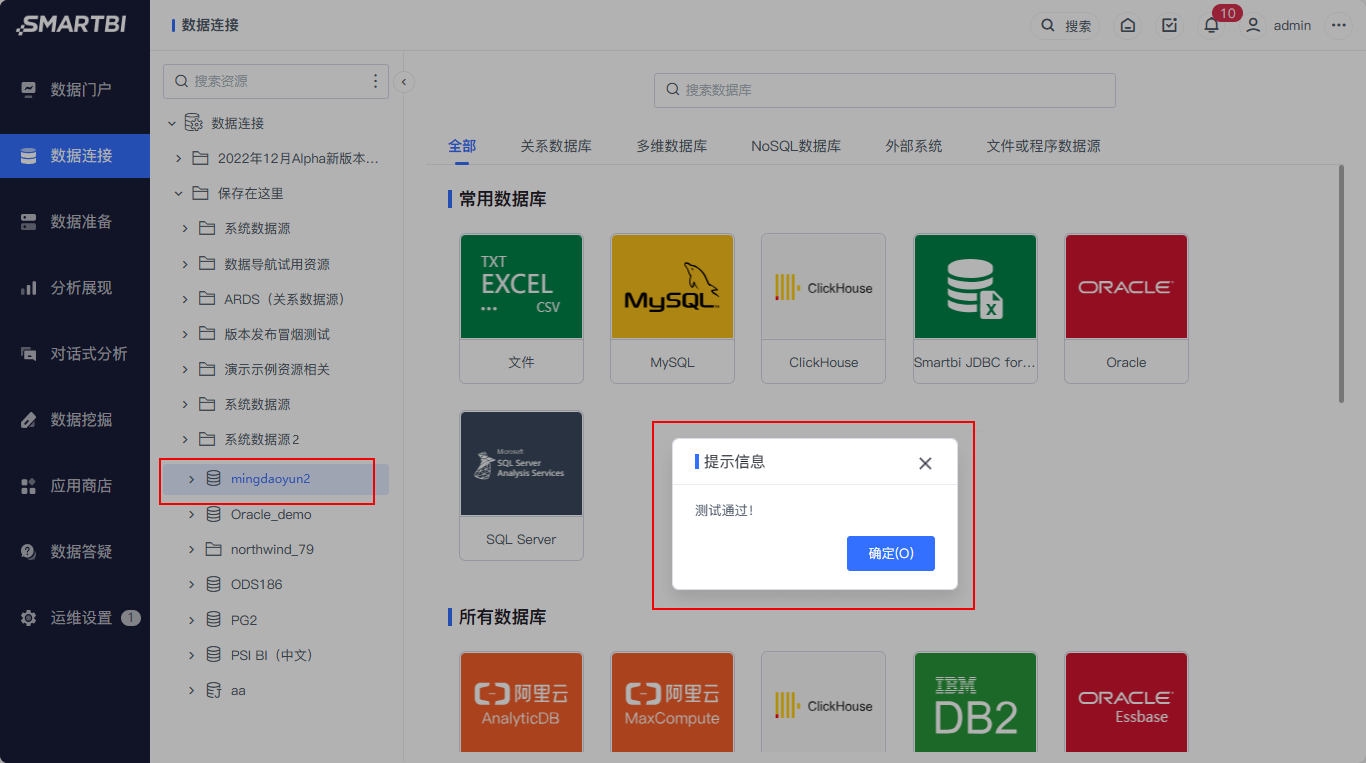Expand the 演示示例资源相关 folder

tap(185, 369)
